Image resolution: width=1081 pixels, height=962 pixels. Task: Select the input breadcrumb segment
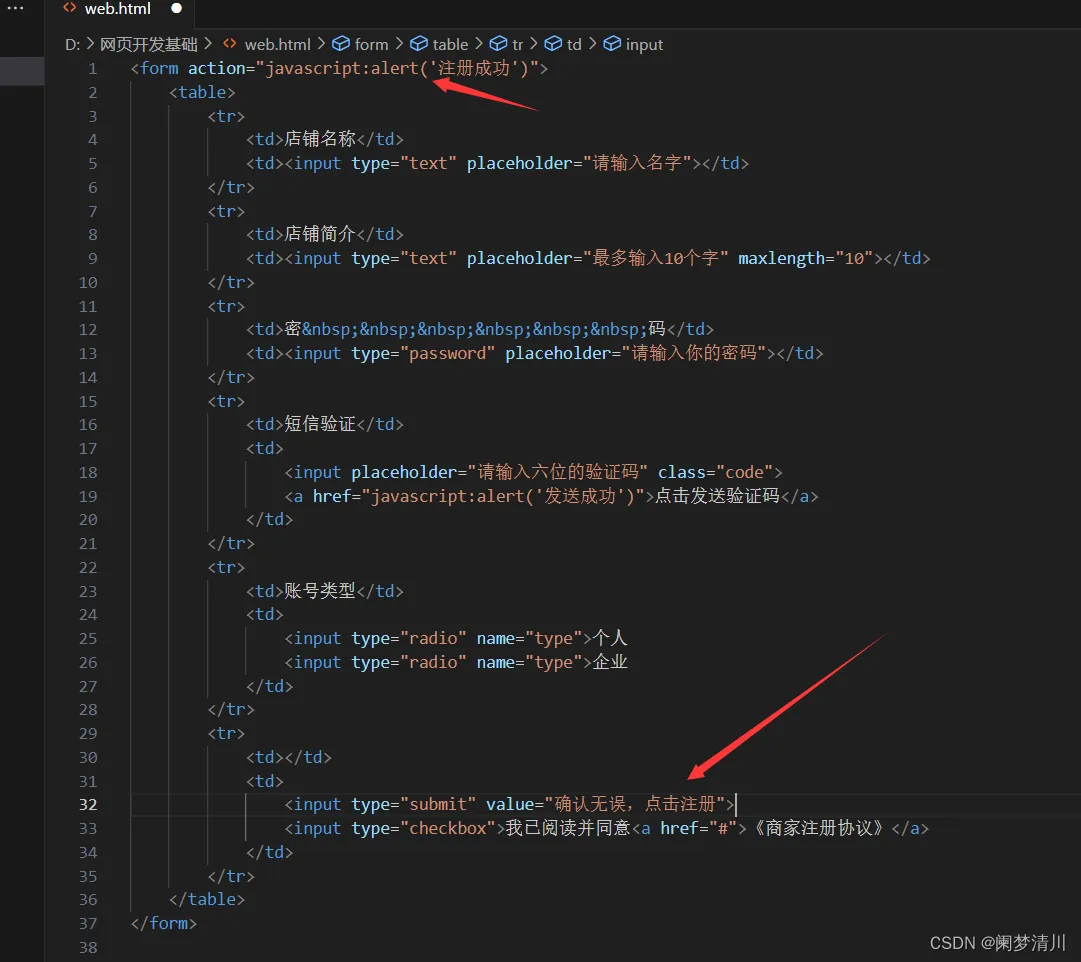(x=645, y=45)
